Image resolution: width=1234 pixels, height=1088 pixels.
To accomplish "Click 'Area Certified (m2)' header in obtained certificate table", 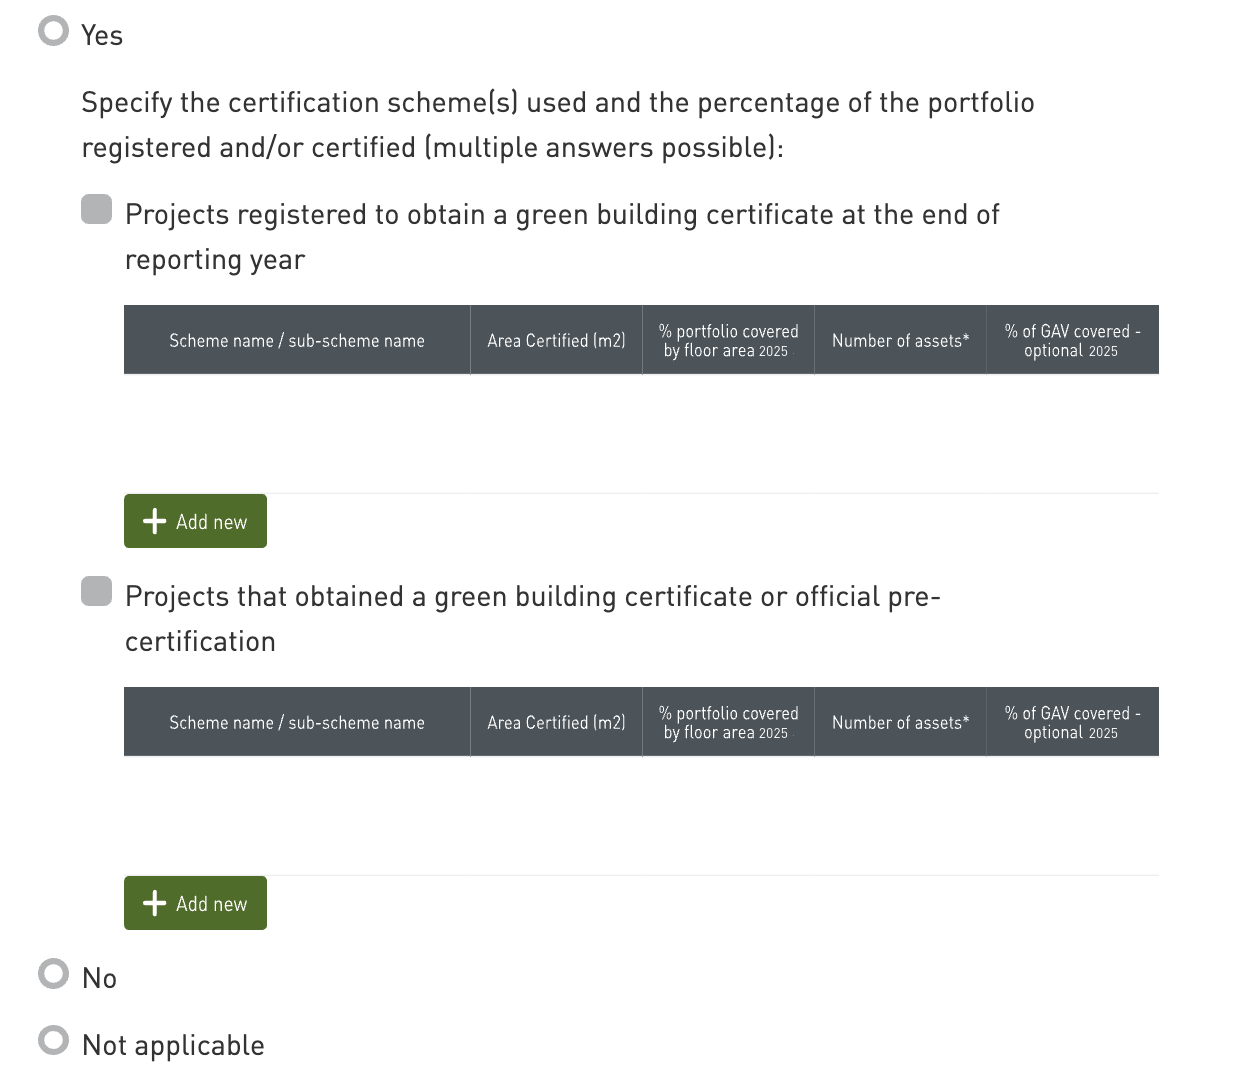I will coord(556,722).
